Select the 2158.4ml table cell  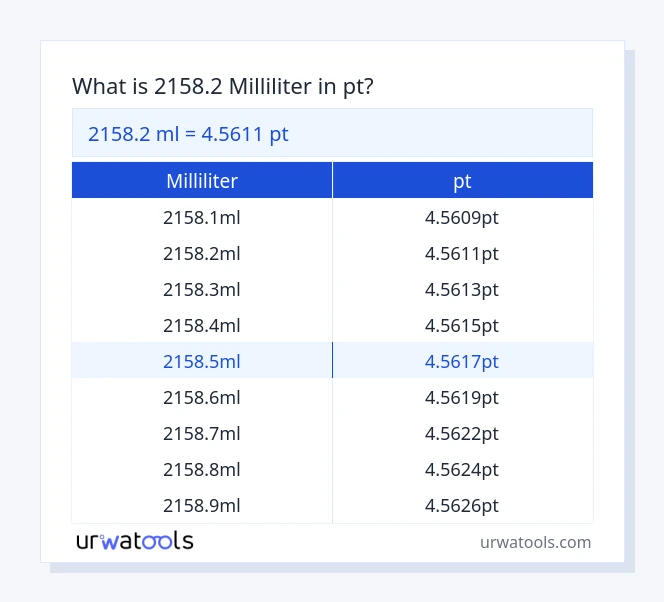202,325
